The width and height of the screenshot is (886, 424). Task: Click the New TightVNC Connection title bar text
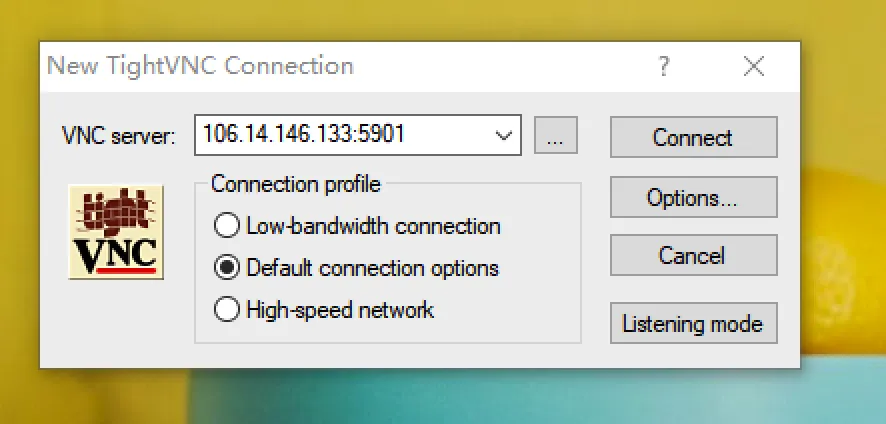[200, 66]
